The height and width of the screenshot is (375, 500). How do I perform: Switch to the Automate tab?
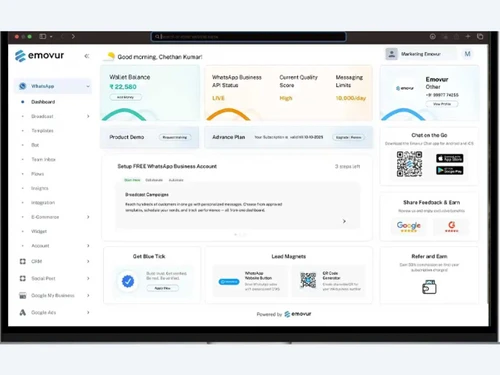click(176, 180)
